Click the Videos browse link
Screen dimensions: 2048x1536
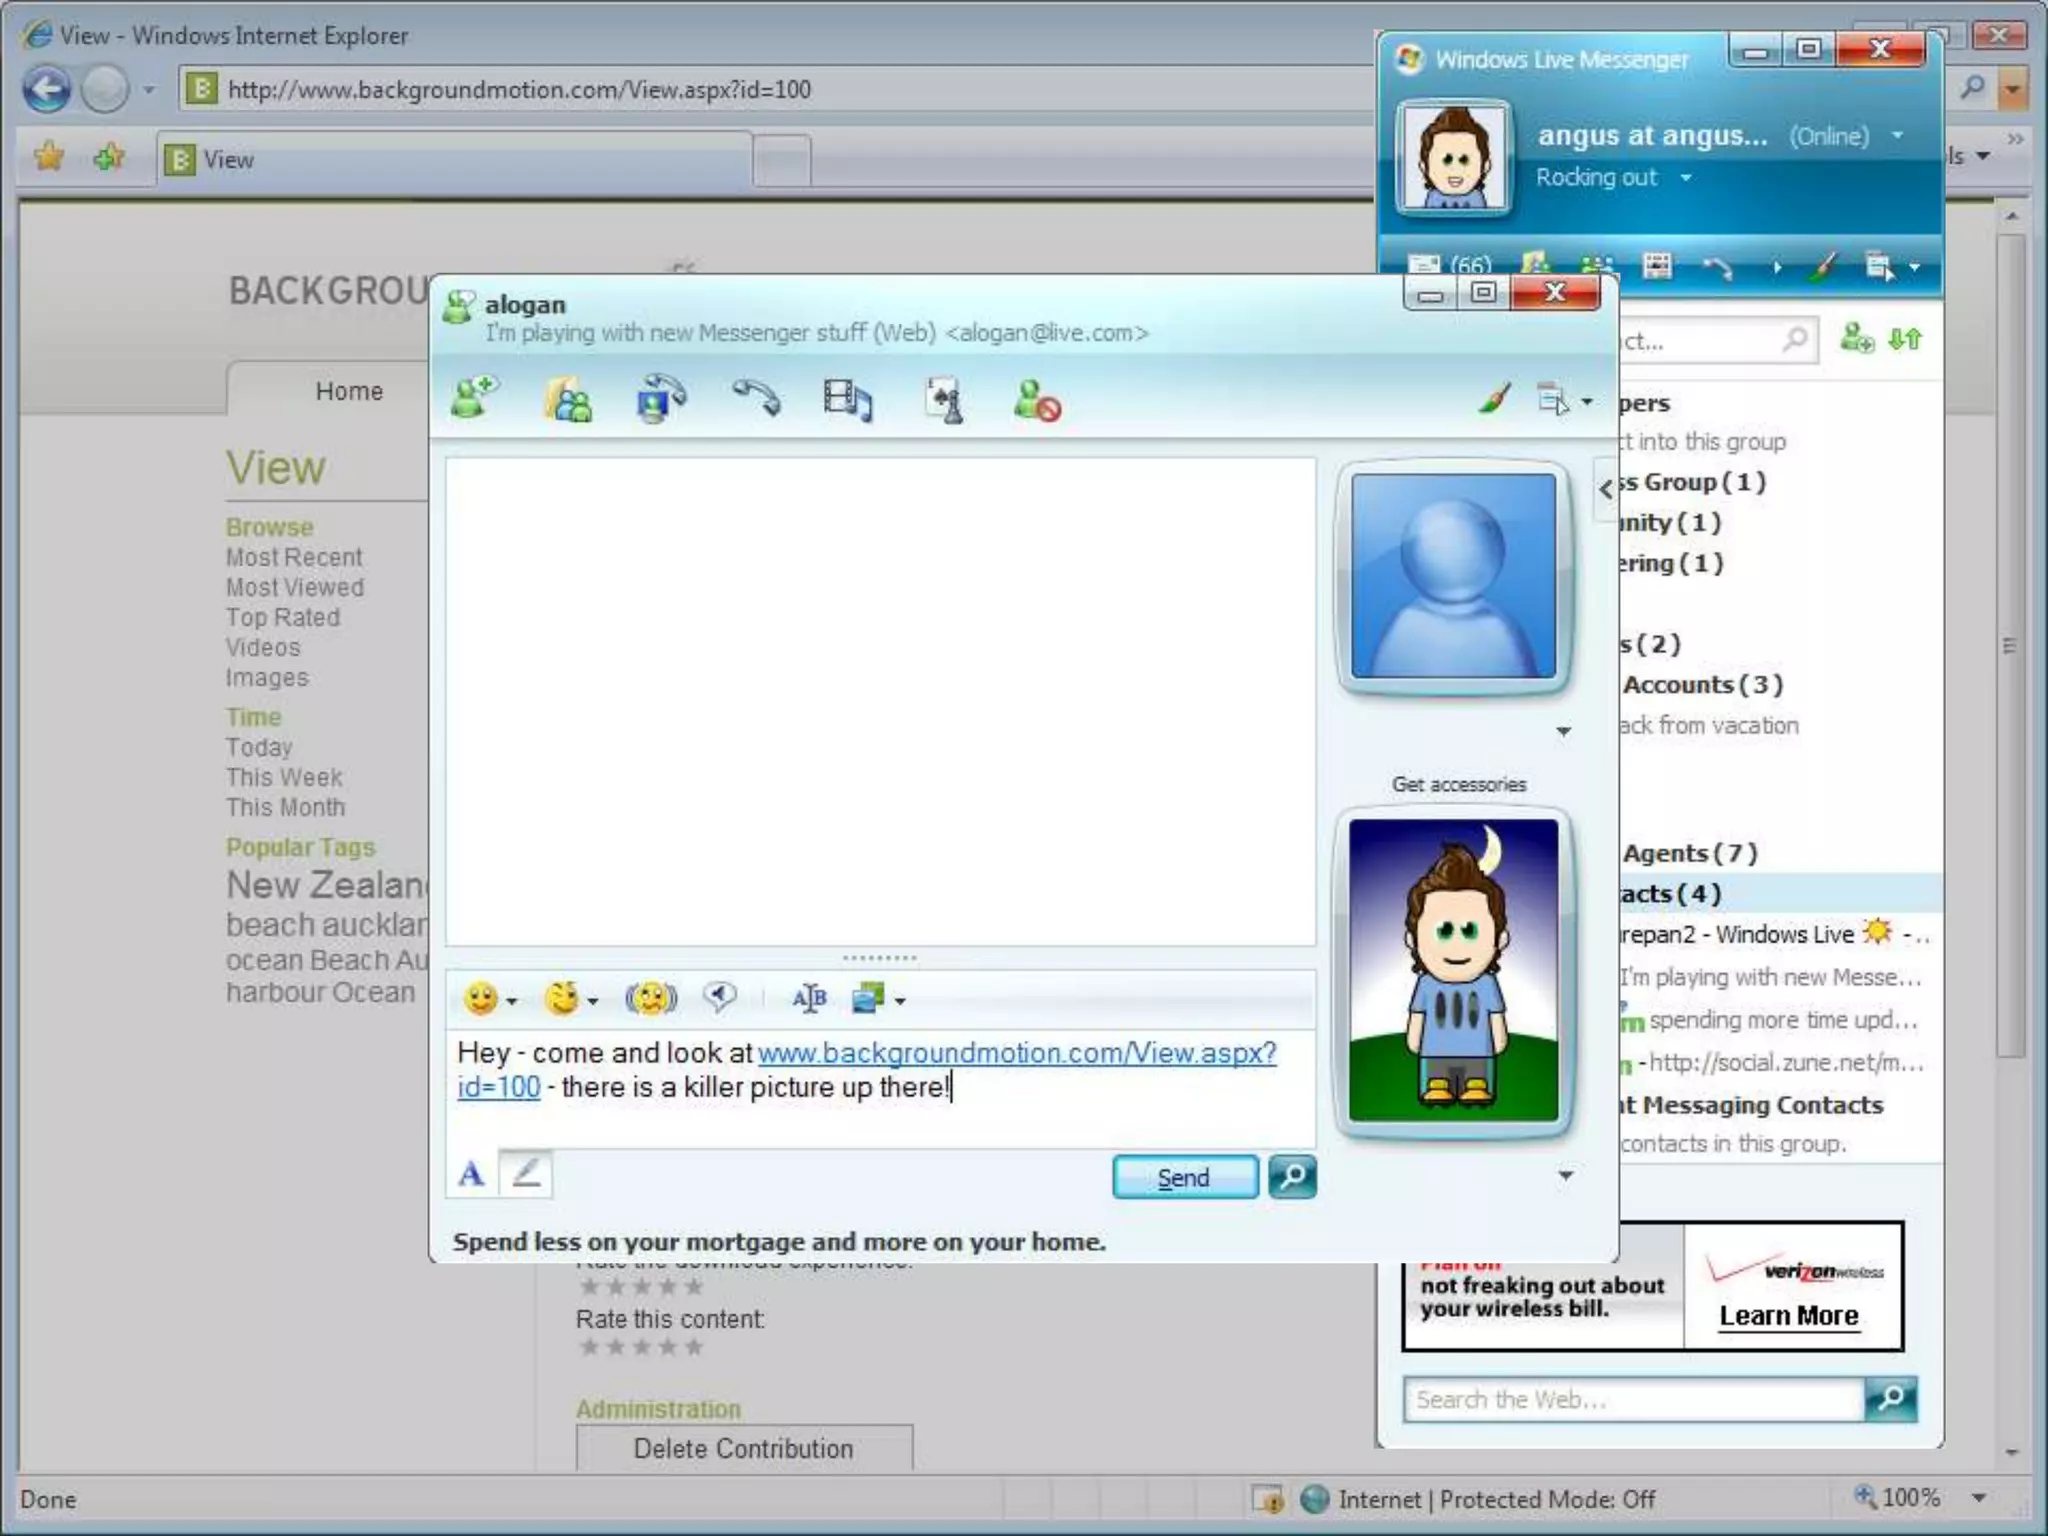coord(263,647)
